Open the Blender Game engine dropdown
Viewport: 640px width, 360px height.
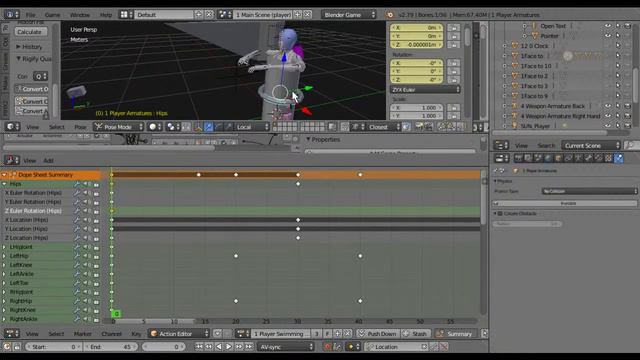348,15
